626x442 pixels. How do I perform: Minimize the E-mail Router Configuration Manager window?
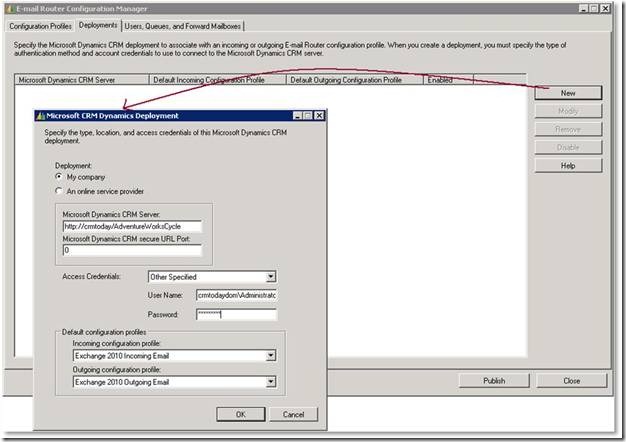tap(584, 8)
